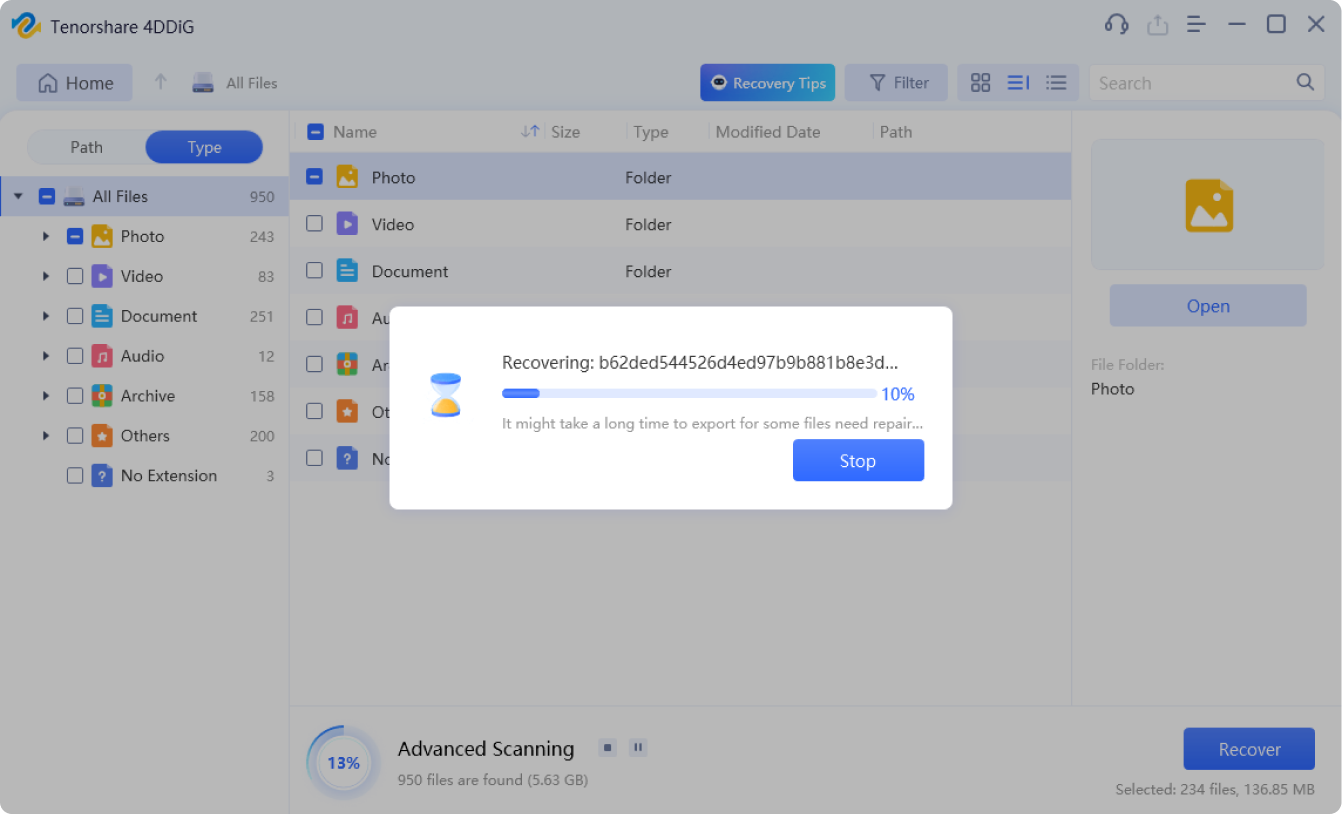Image resolution: width=1342 pixels, height=814 pixels.
Task: Click the headset support icon
Action: click(x=1116, y=25)
